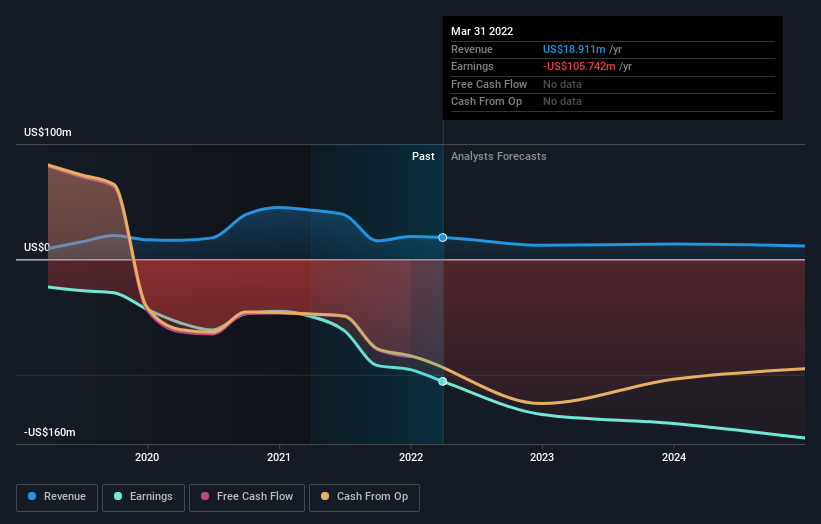
Task: Click the earnings data point marker on teal line
Action: 442,382
